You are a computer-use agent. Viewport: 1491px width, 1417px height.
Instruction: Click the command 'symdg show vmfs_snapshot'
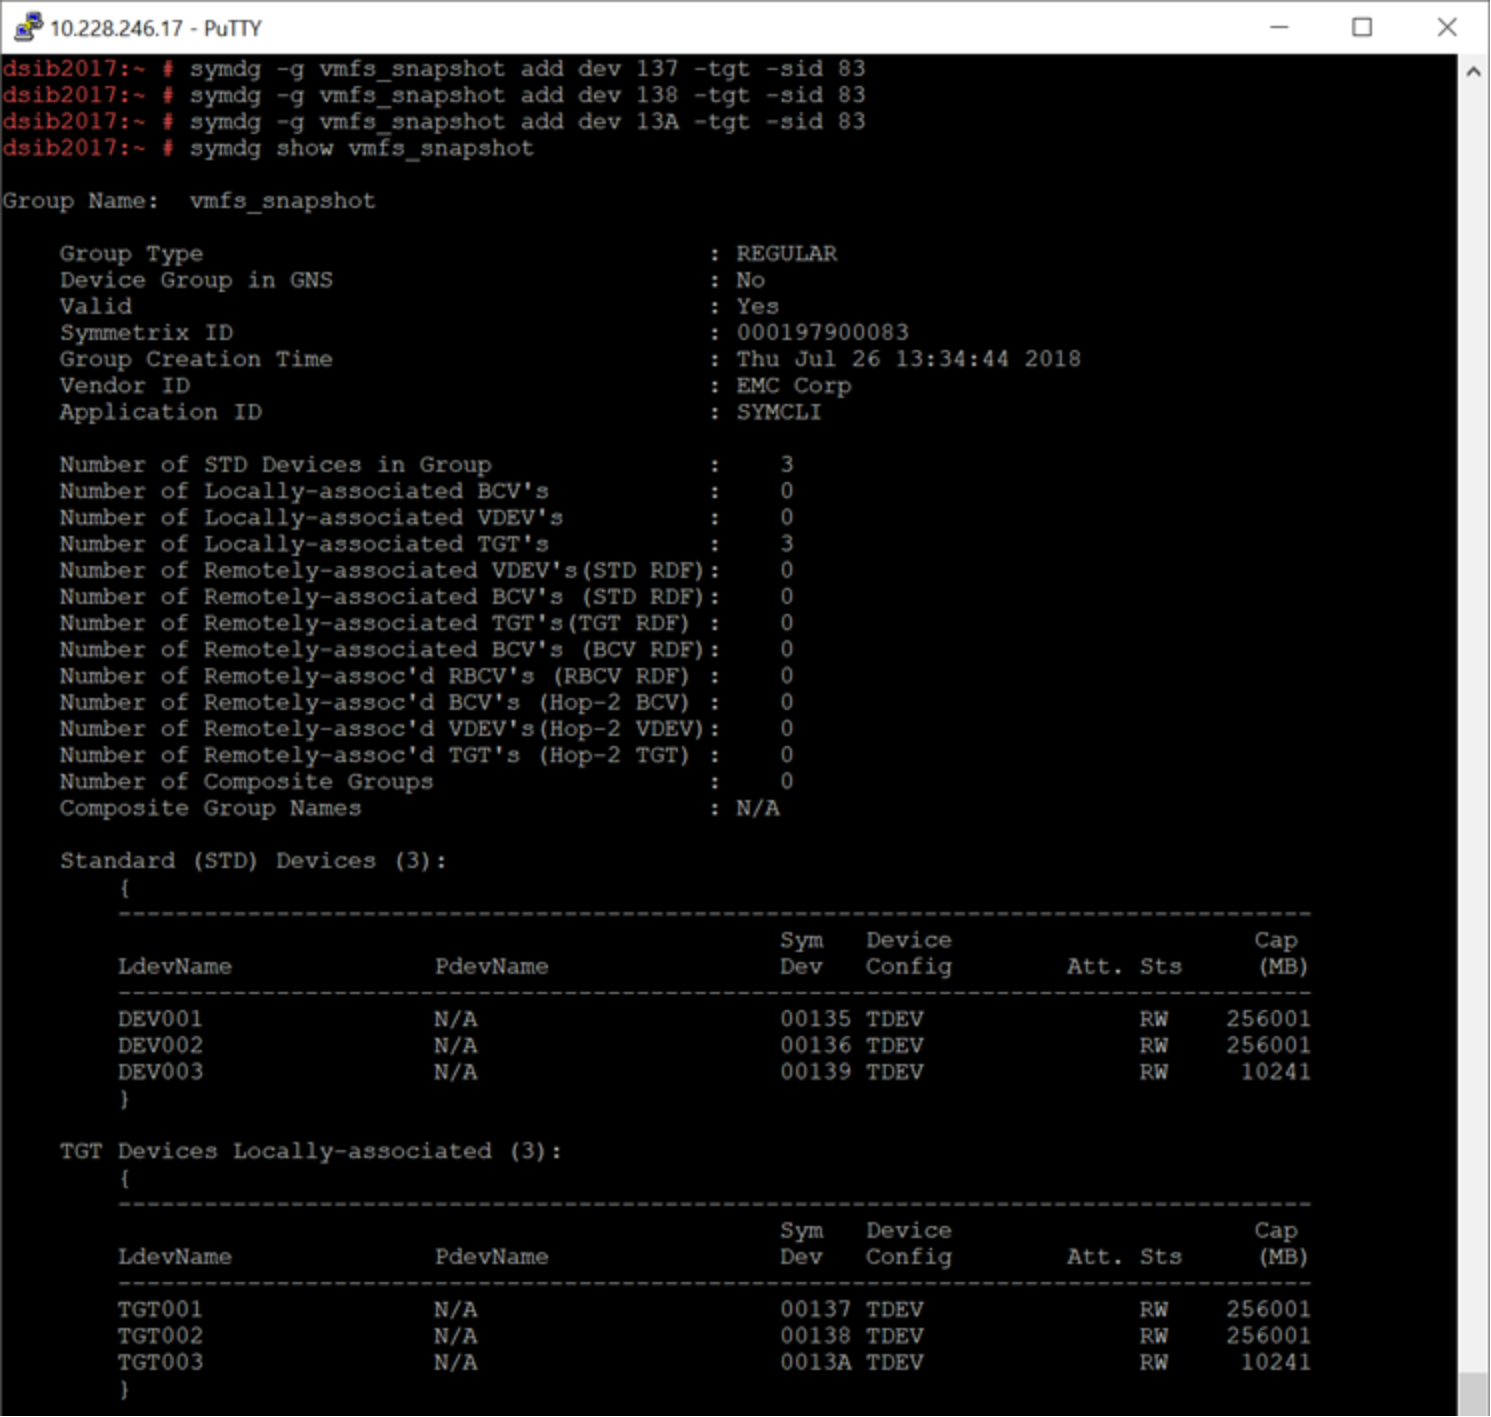coord(362,149)
